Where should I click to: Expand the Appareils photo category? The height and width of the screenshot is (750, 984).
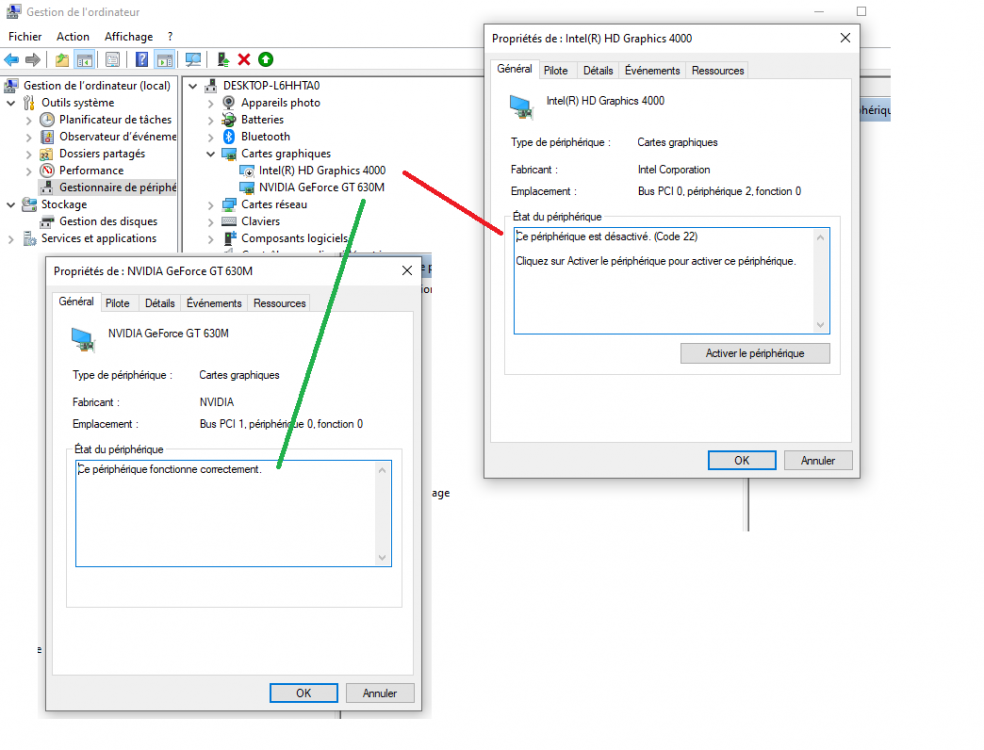point(211,103)
